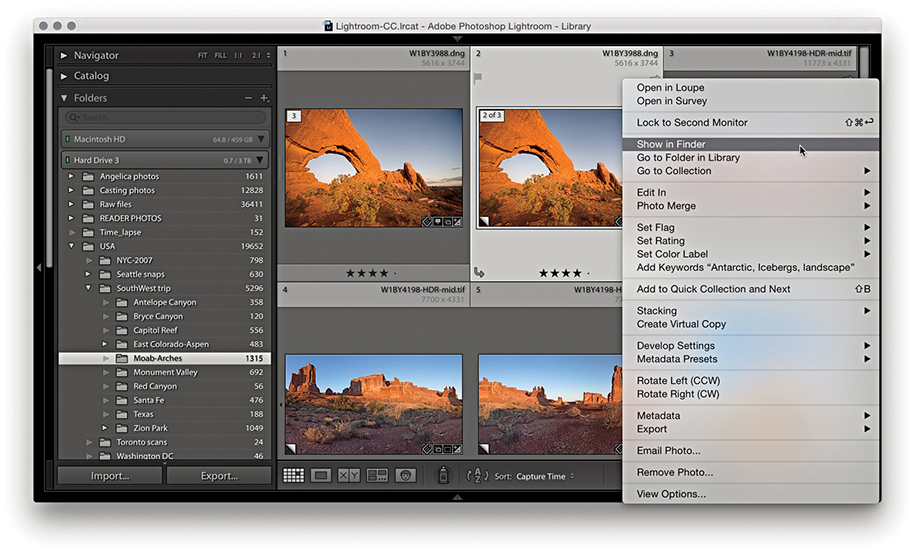915x554 pixels.
Task: Click the Export... button
Action: tap(219, 476)
